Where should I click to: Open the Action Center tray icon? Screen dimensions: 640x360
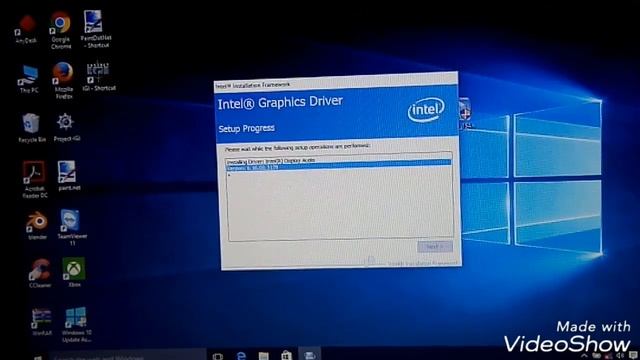[x=634, y=356]
